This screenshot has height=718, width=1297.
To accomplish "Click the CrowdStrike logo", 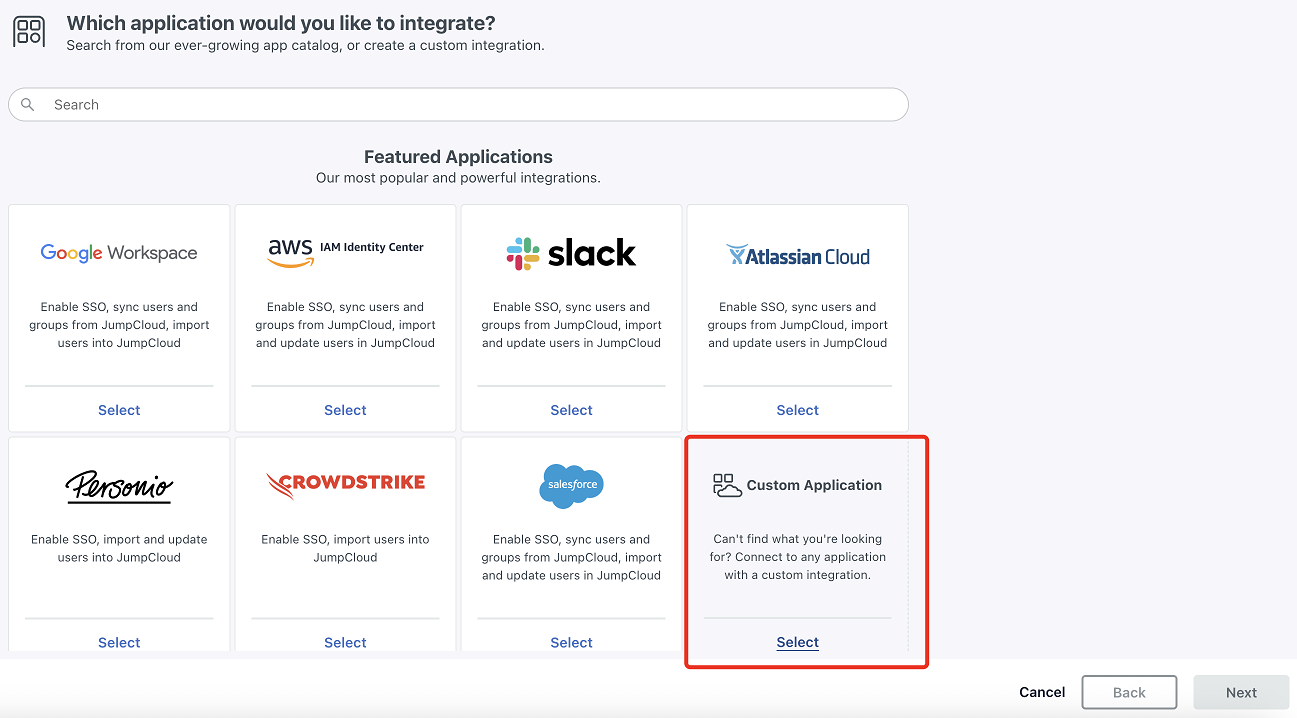I will 345,485.
